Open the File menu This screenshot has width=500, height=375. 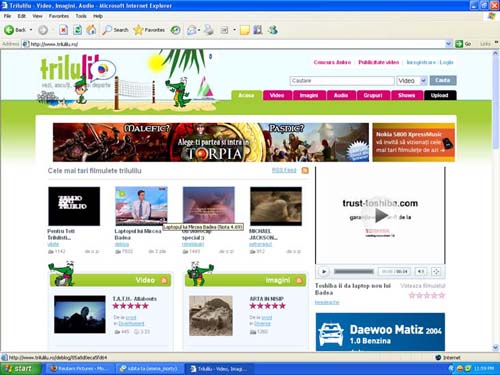coord(7,16)
